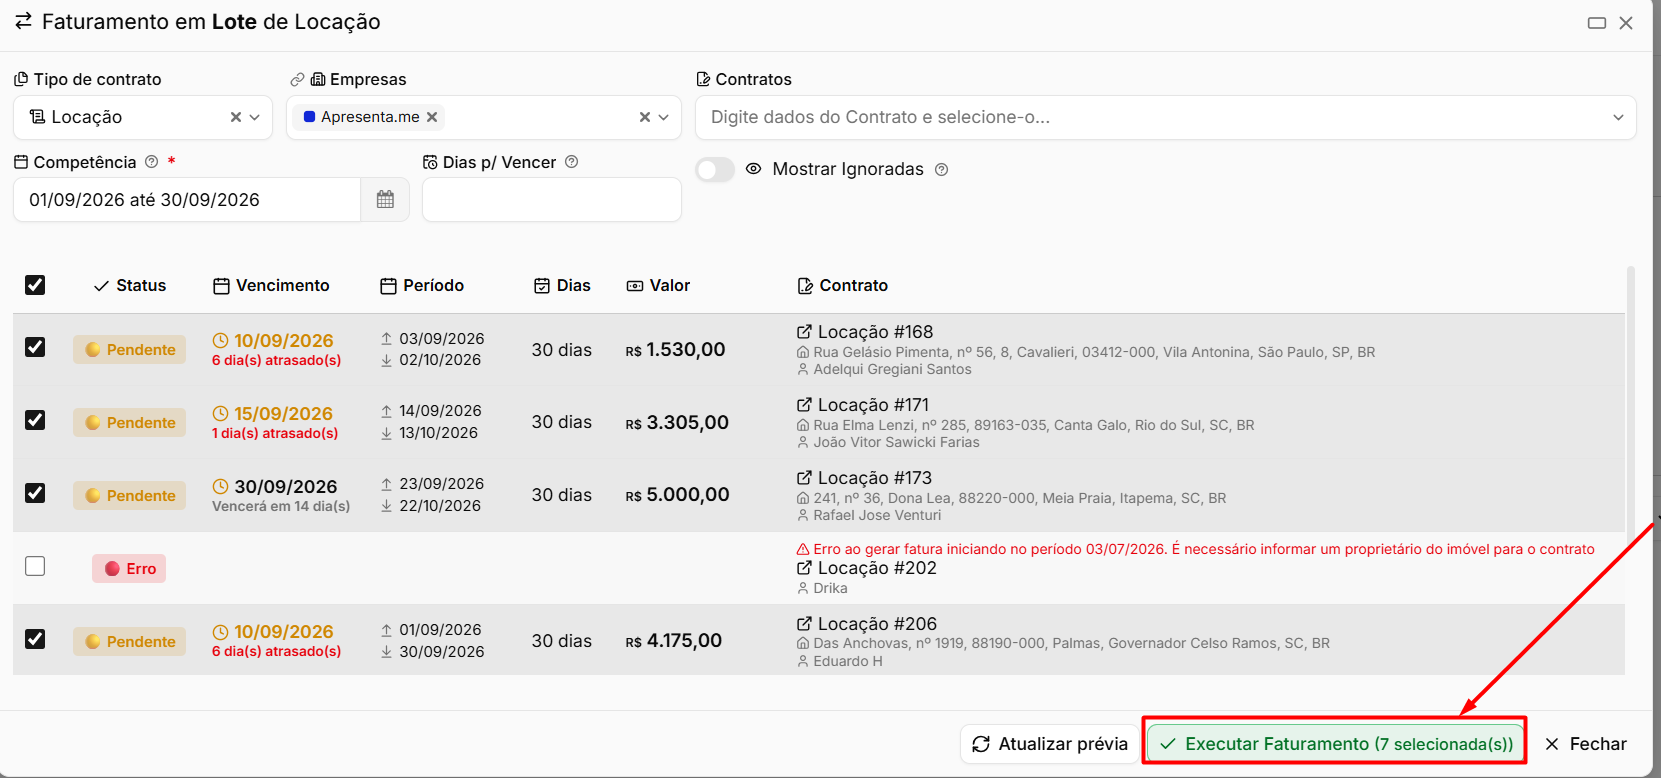Open the calendar picker for Competência

tap(385, 200)
